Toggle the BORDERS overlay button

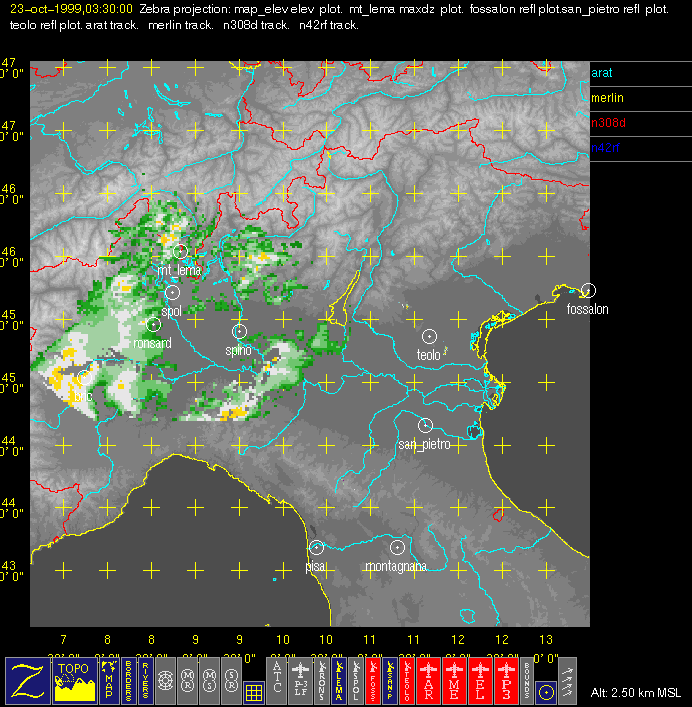tap(127, 681)
